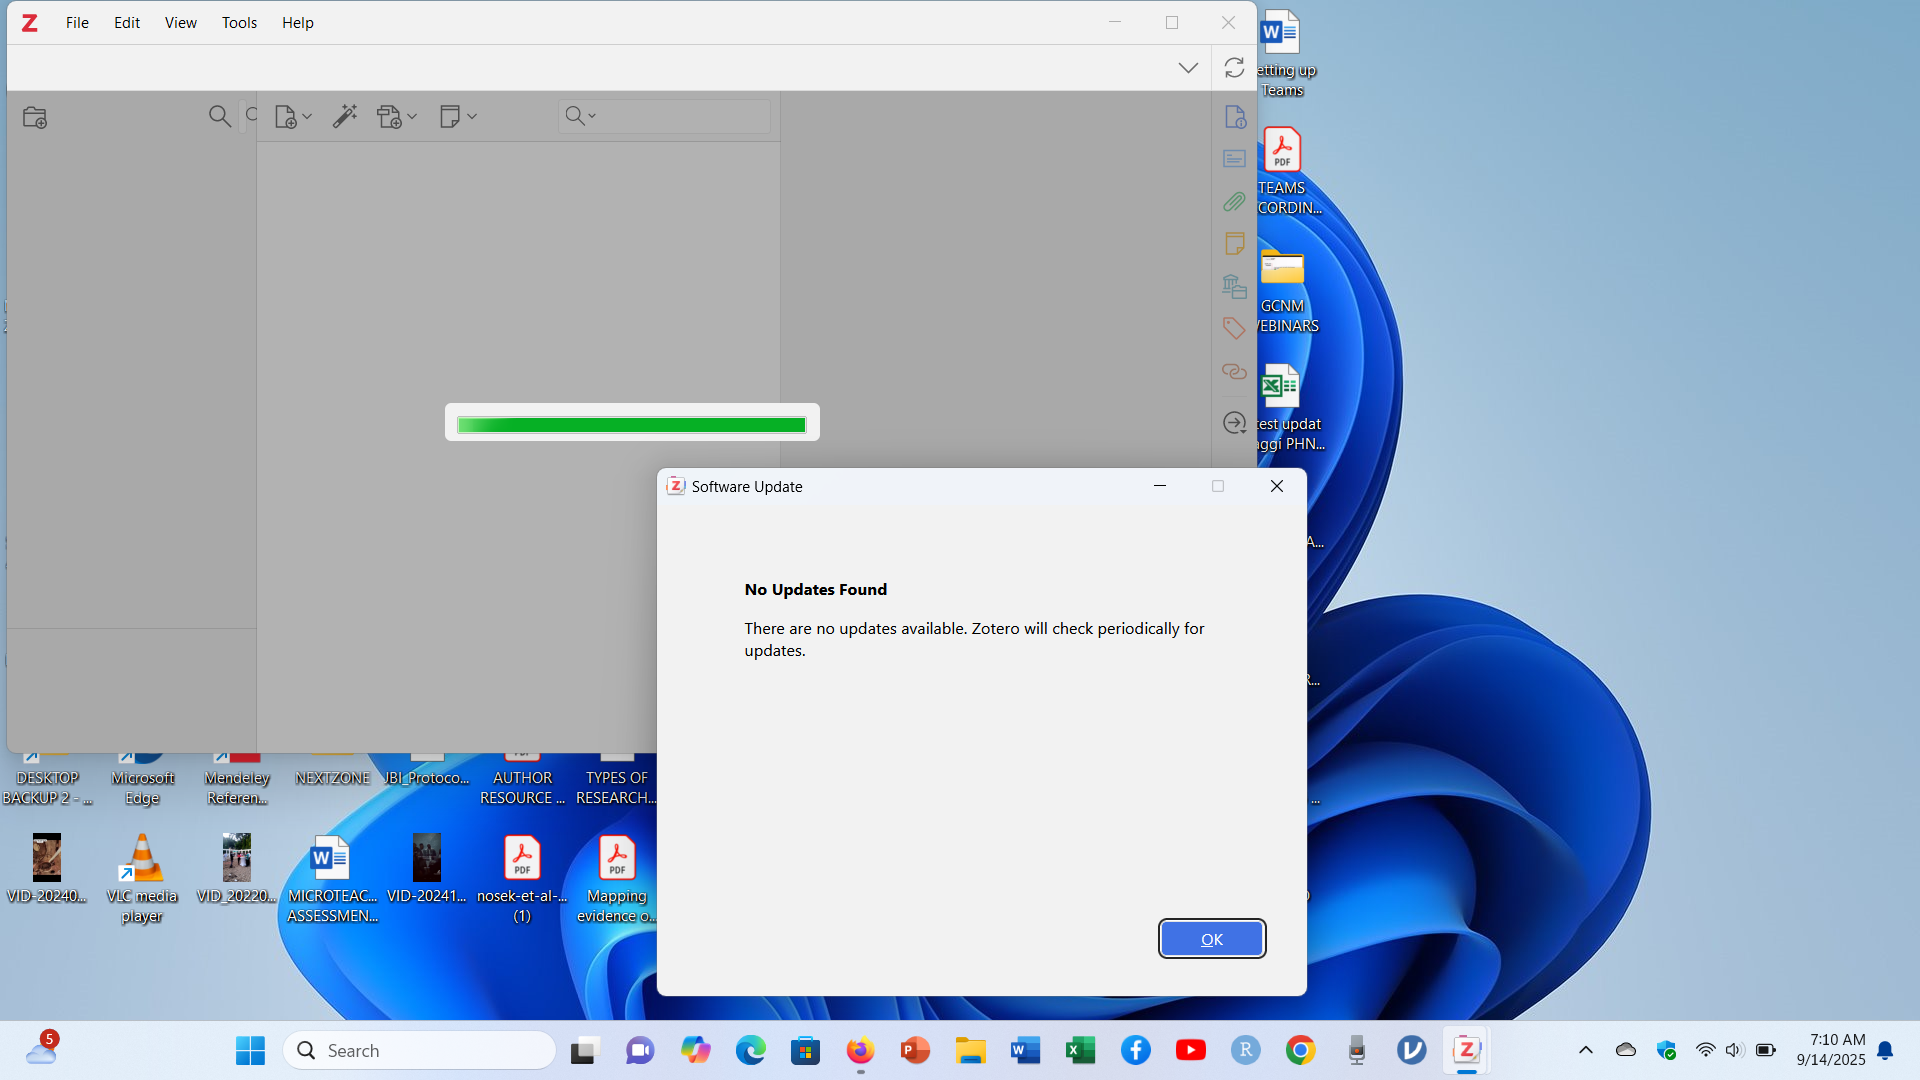Open the File menu in Zotero

[x=77, y=22]
